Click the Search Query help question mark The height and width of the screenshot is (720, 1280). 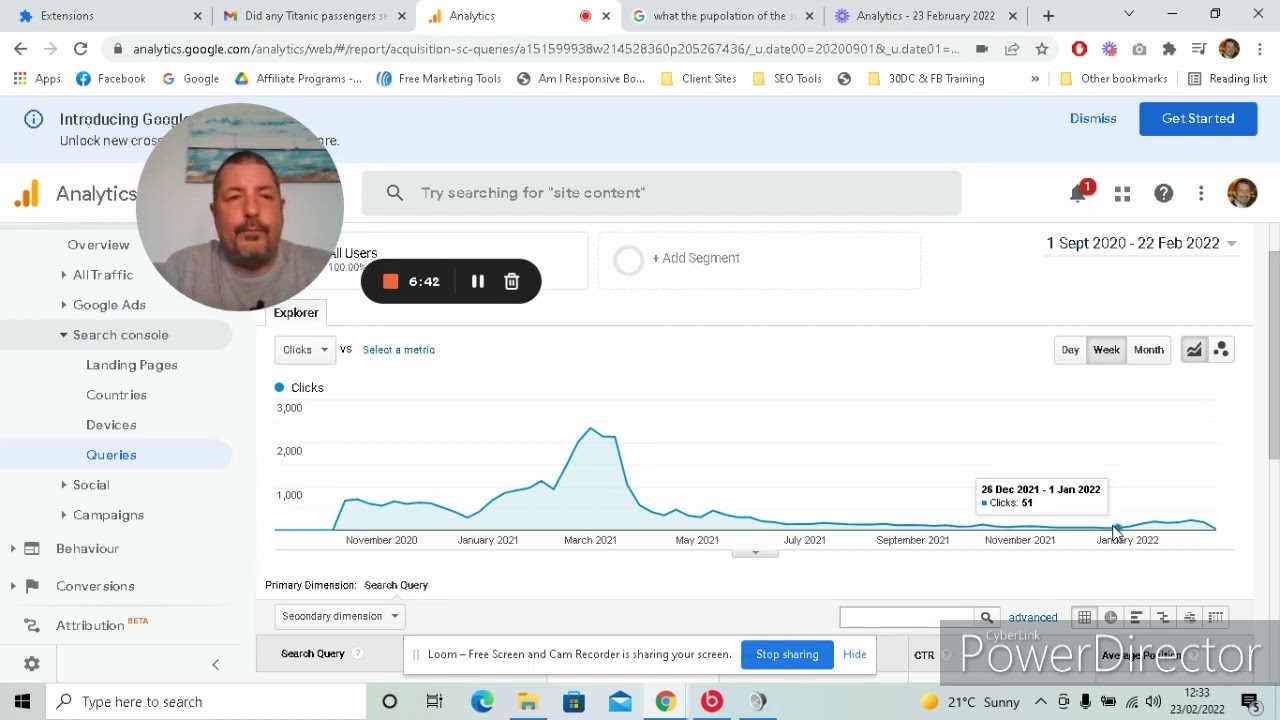tap(357, 654)
